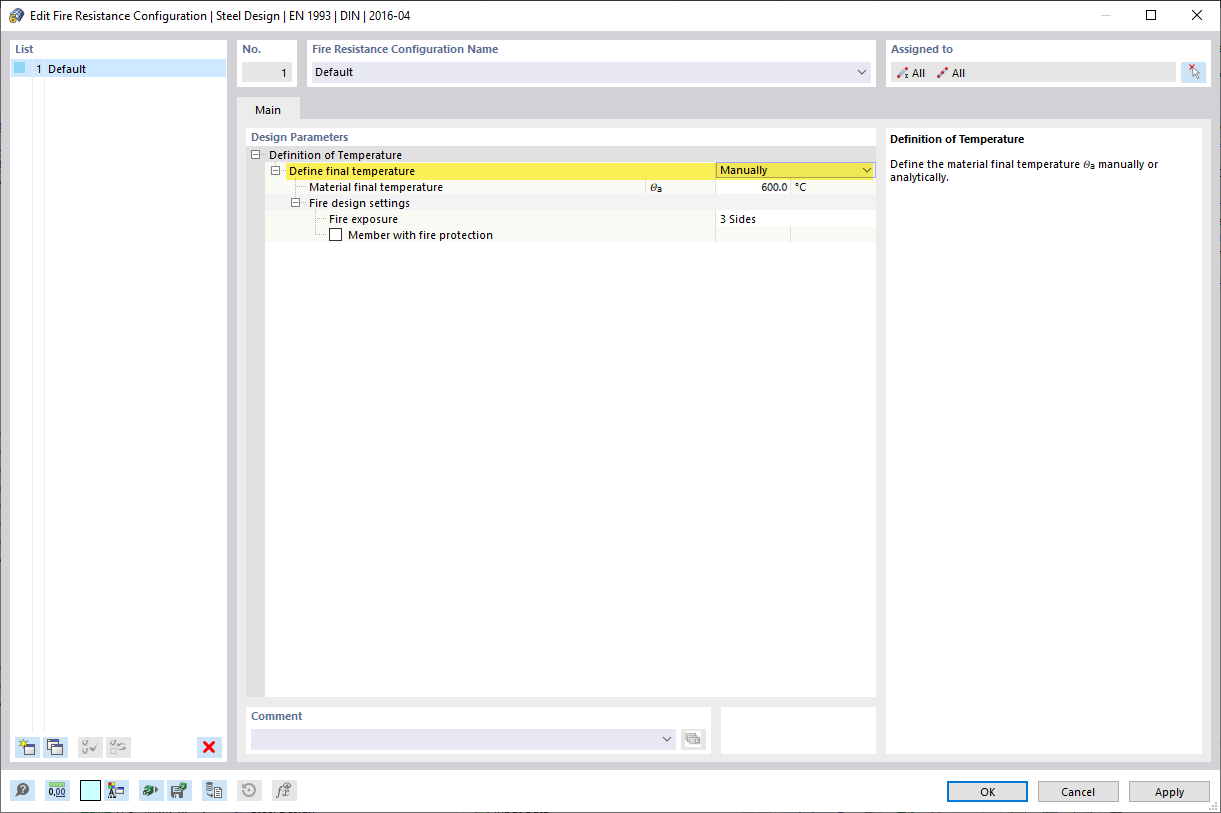The width and height of the screenshot is (1221, 813).
Task: Click the Cancel button
Action: pos(1078,791)
